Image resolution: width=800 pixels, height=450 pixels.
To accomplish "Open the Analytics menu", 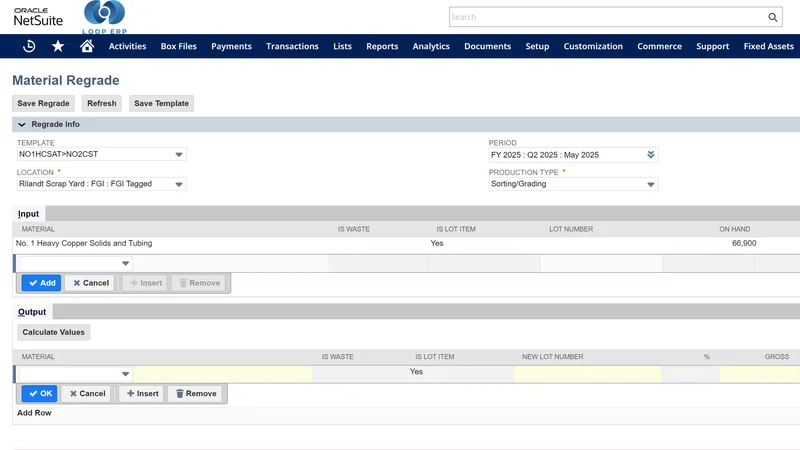I will coord(431,46).
